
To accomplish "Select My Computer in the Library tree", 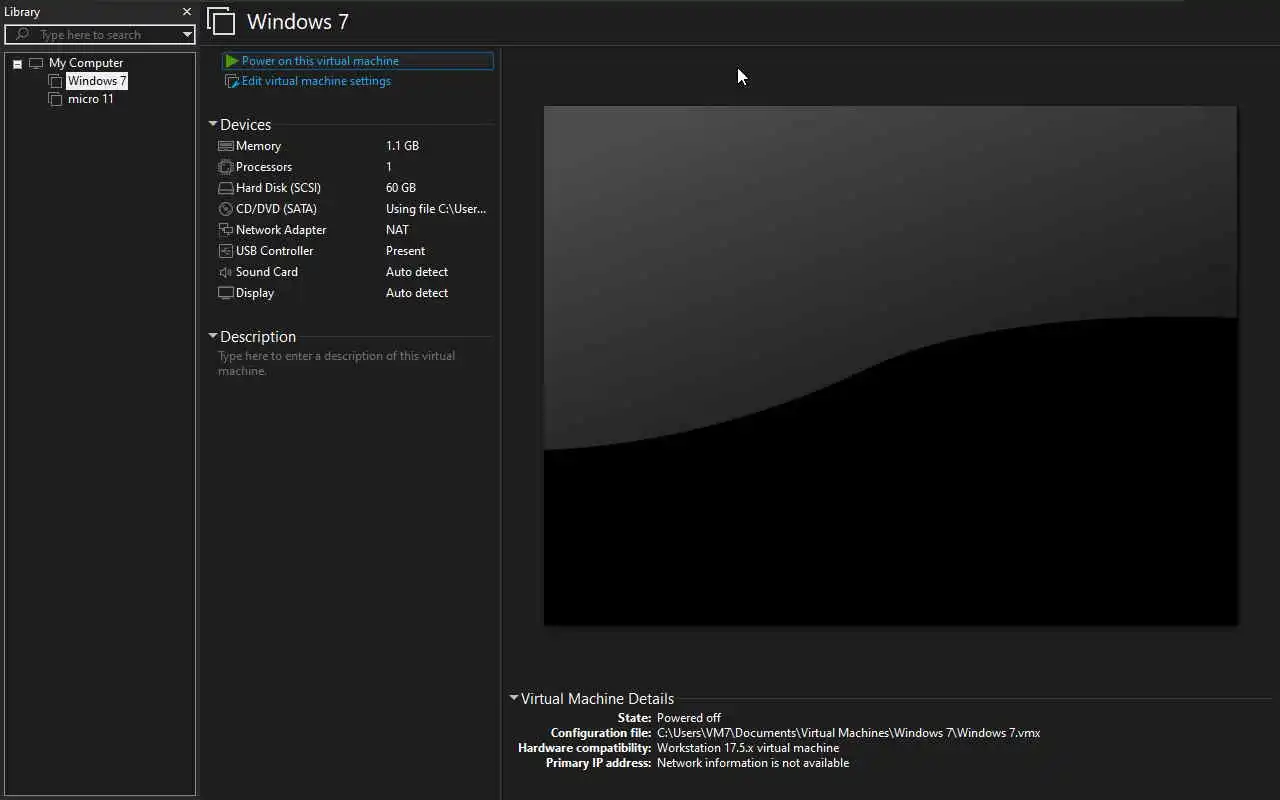I will click(x=86, y=63).
